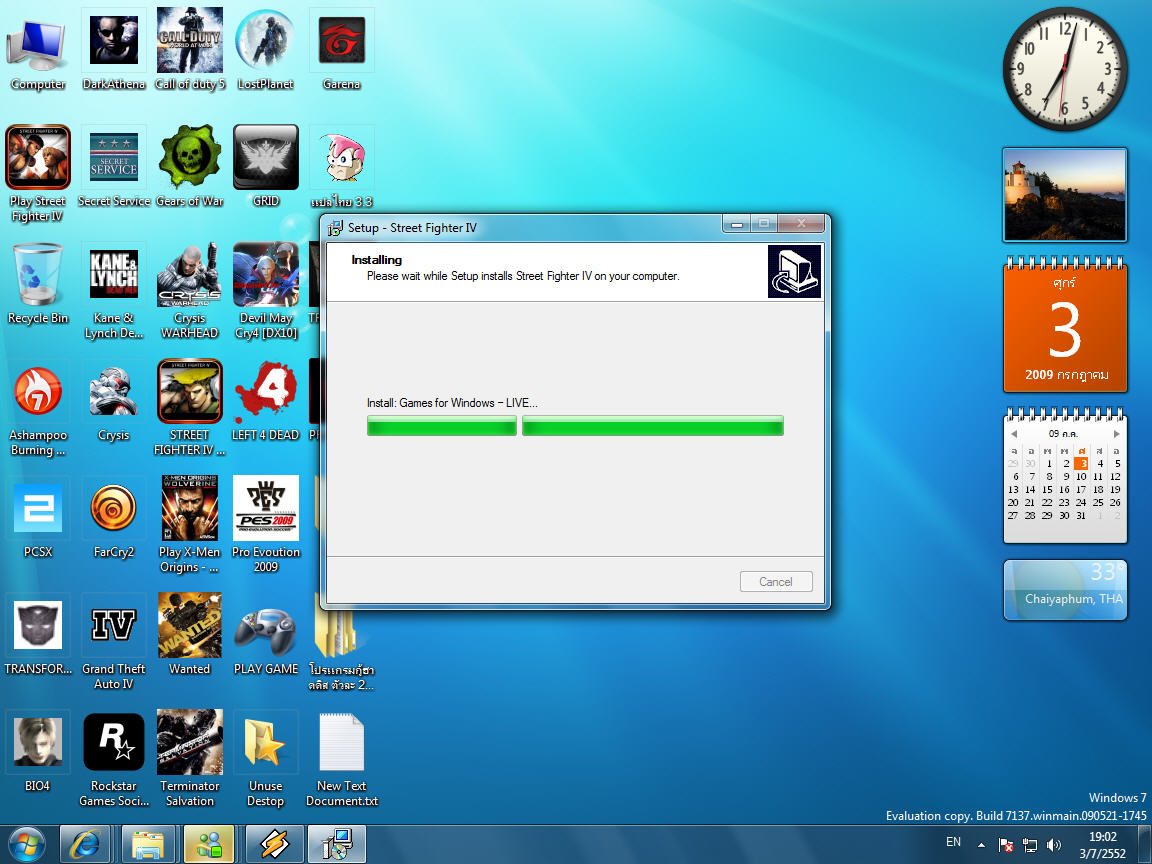The height and width of the screenshot is (864, 1152).
Task: Click the Wanted game shortcut
Action: [190, 635]
